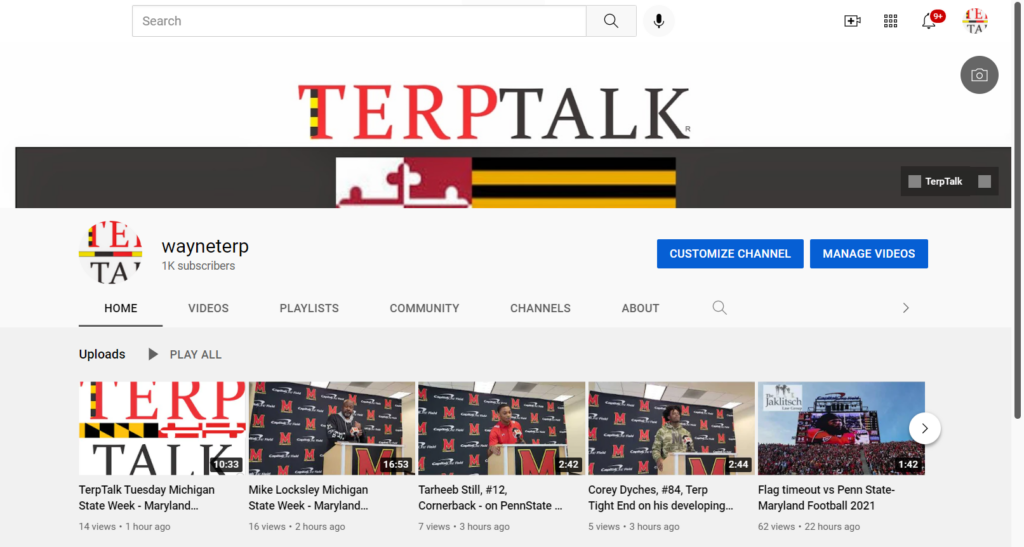Open the create video icon
The height and width of the screenshot is (547, 1024).
pos(852,21)
